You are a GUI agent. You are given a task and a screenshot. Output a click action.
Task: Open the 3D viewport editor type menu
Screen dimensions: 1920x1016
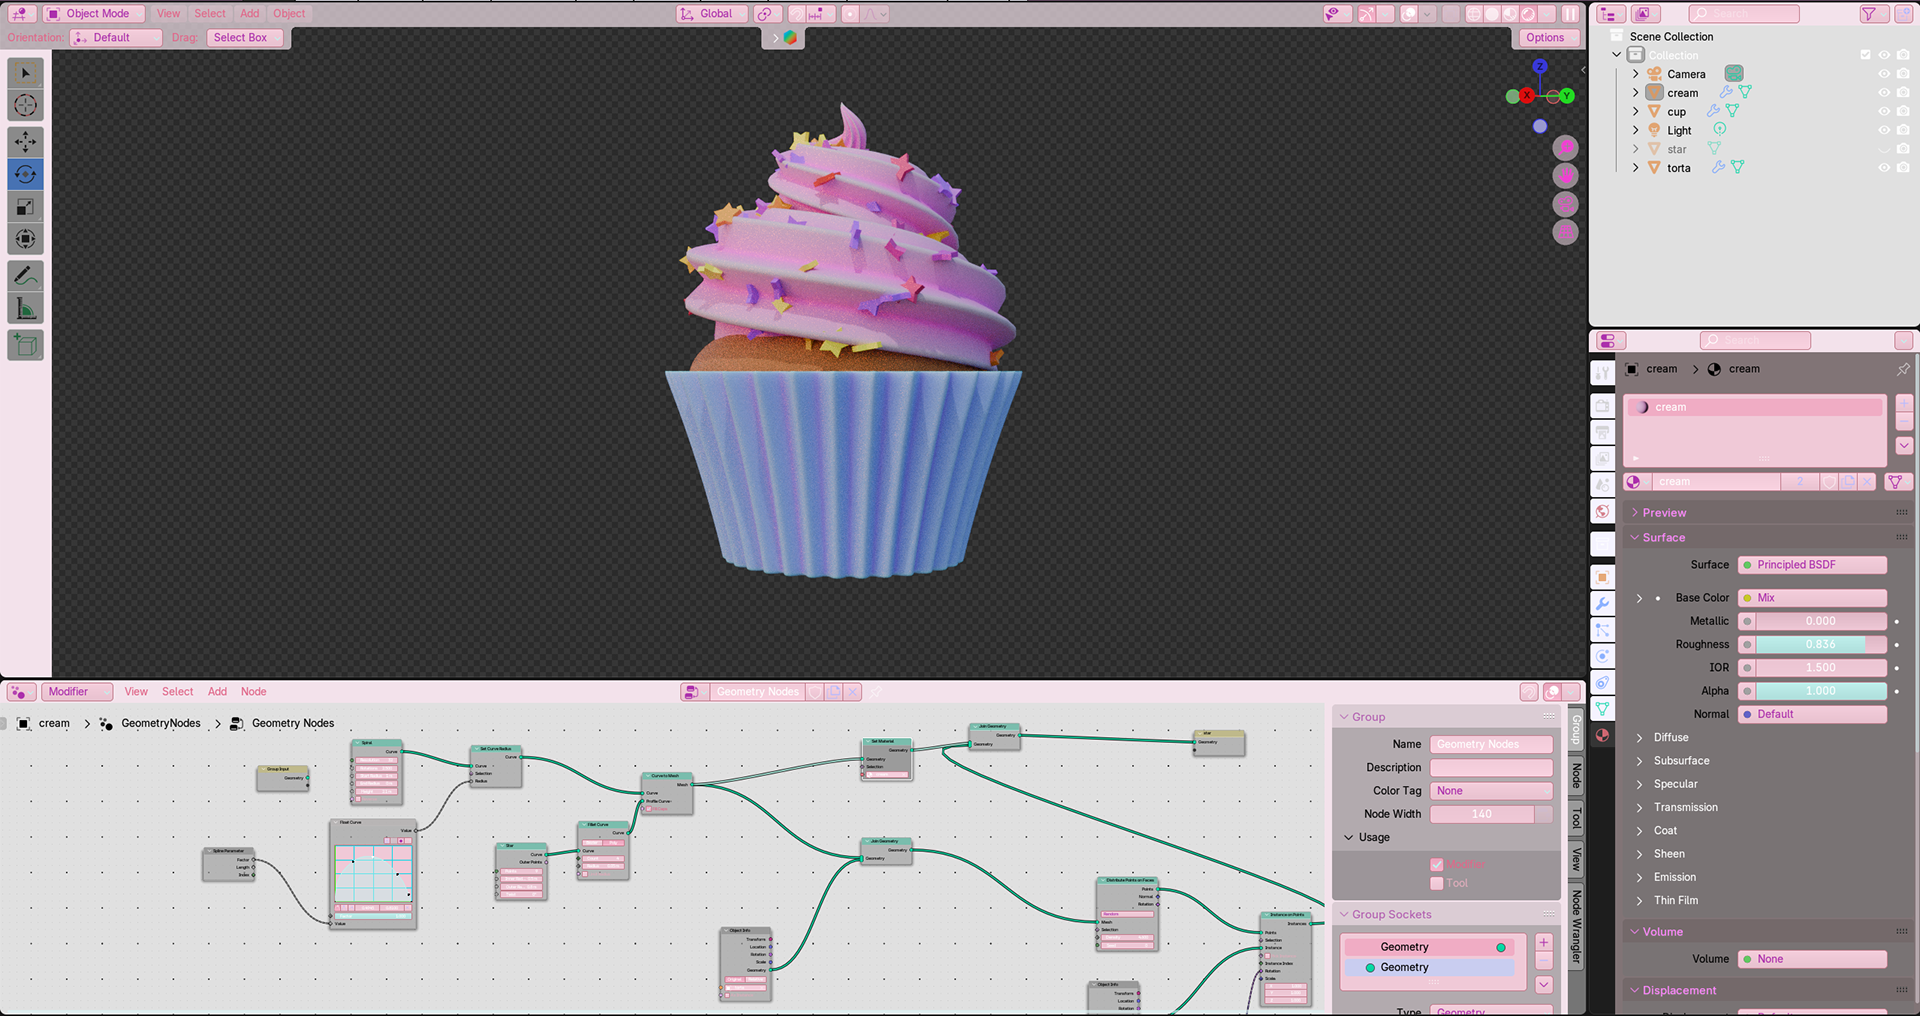(x=20, y=14)
